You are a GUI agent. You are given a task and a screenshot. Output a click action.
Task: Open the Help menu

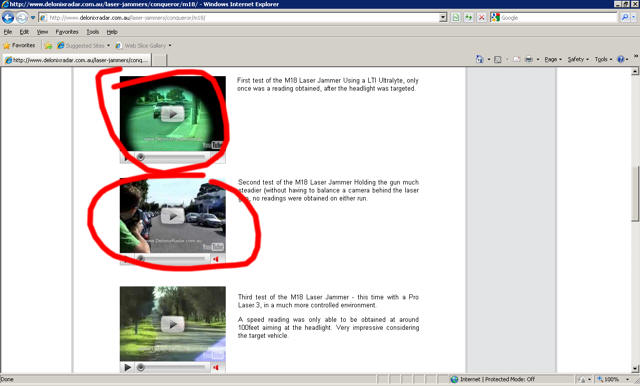coord(112,32)
